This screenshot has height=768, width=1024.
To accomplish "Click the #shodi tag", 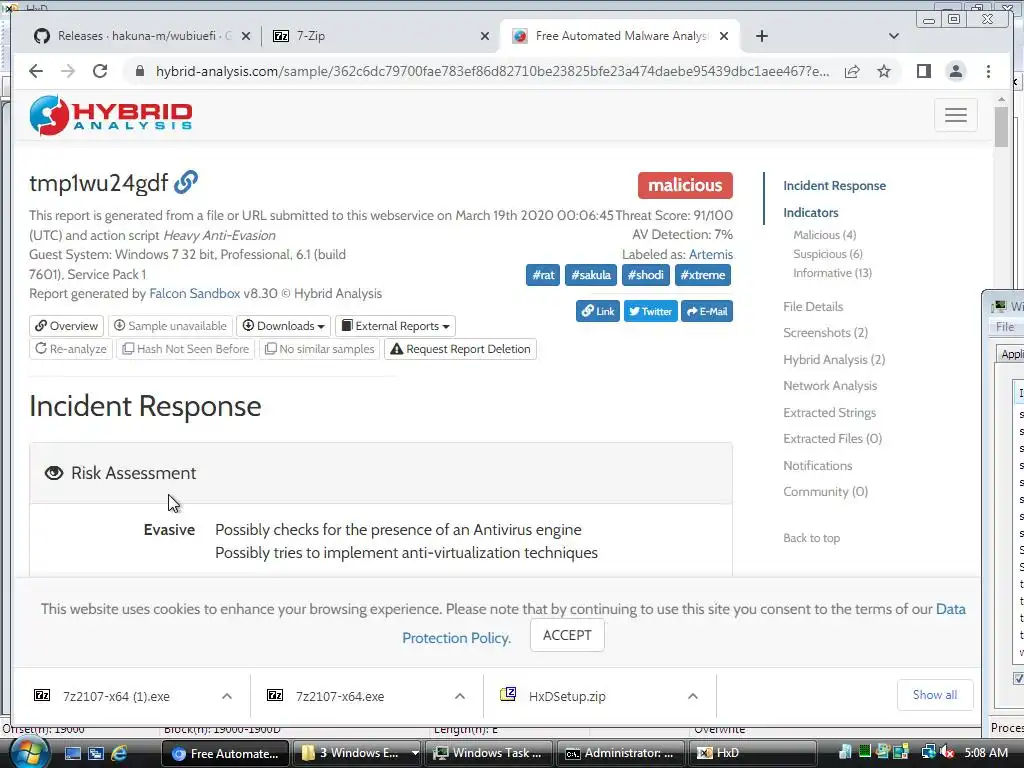I will click(x=645, y=275).
